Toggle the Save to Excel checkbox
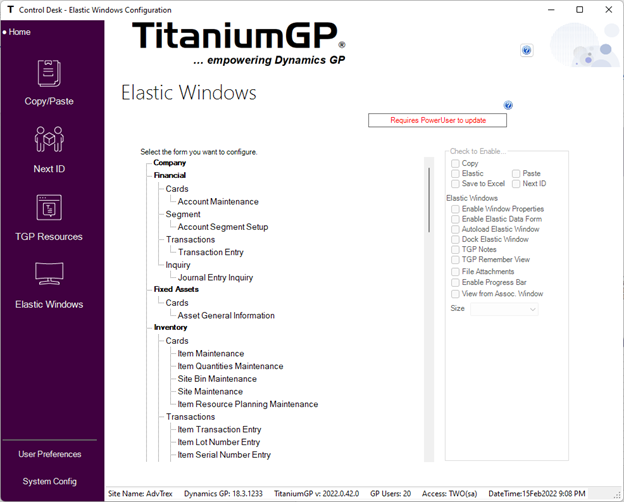 [x=455, y=184]
